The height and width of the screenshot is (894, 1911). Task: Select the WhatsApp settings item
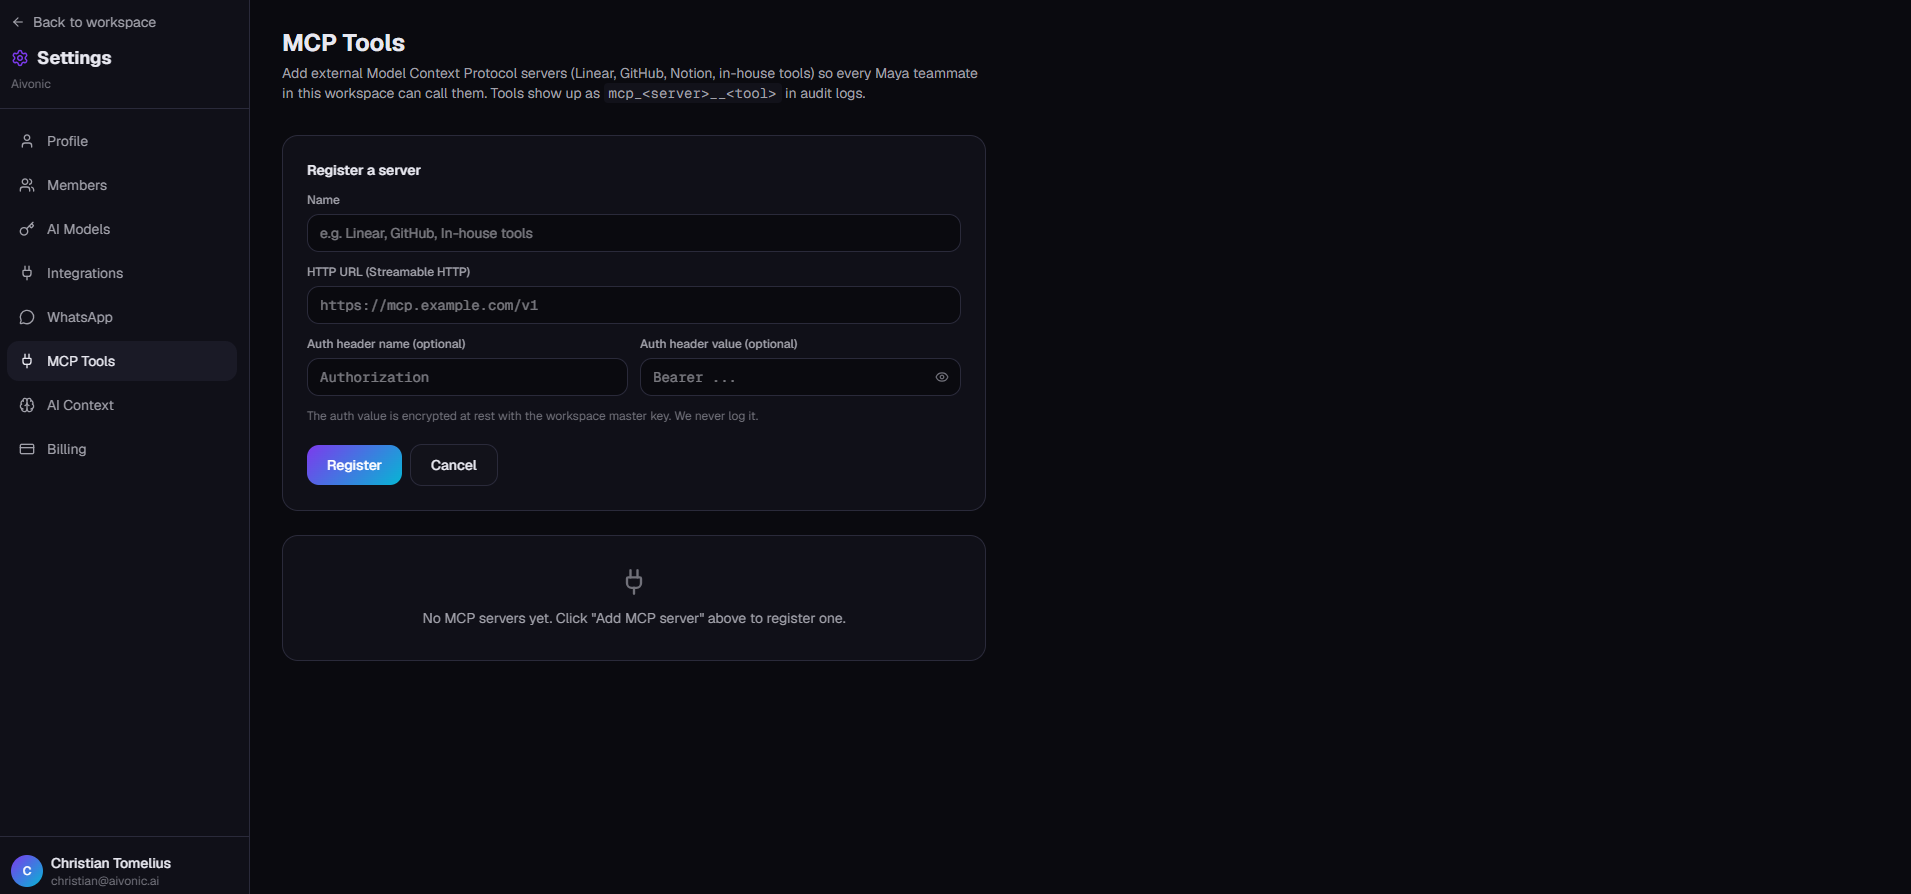pos(122,317)
